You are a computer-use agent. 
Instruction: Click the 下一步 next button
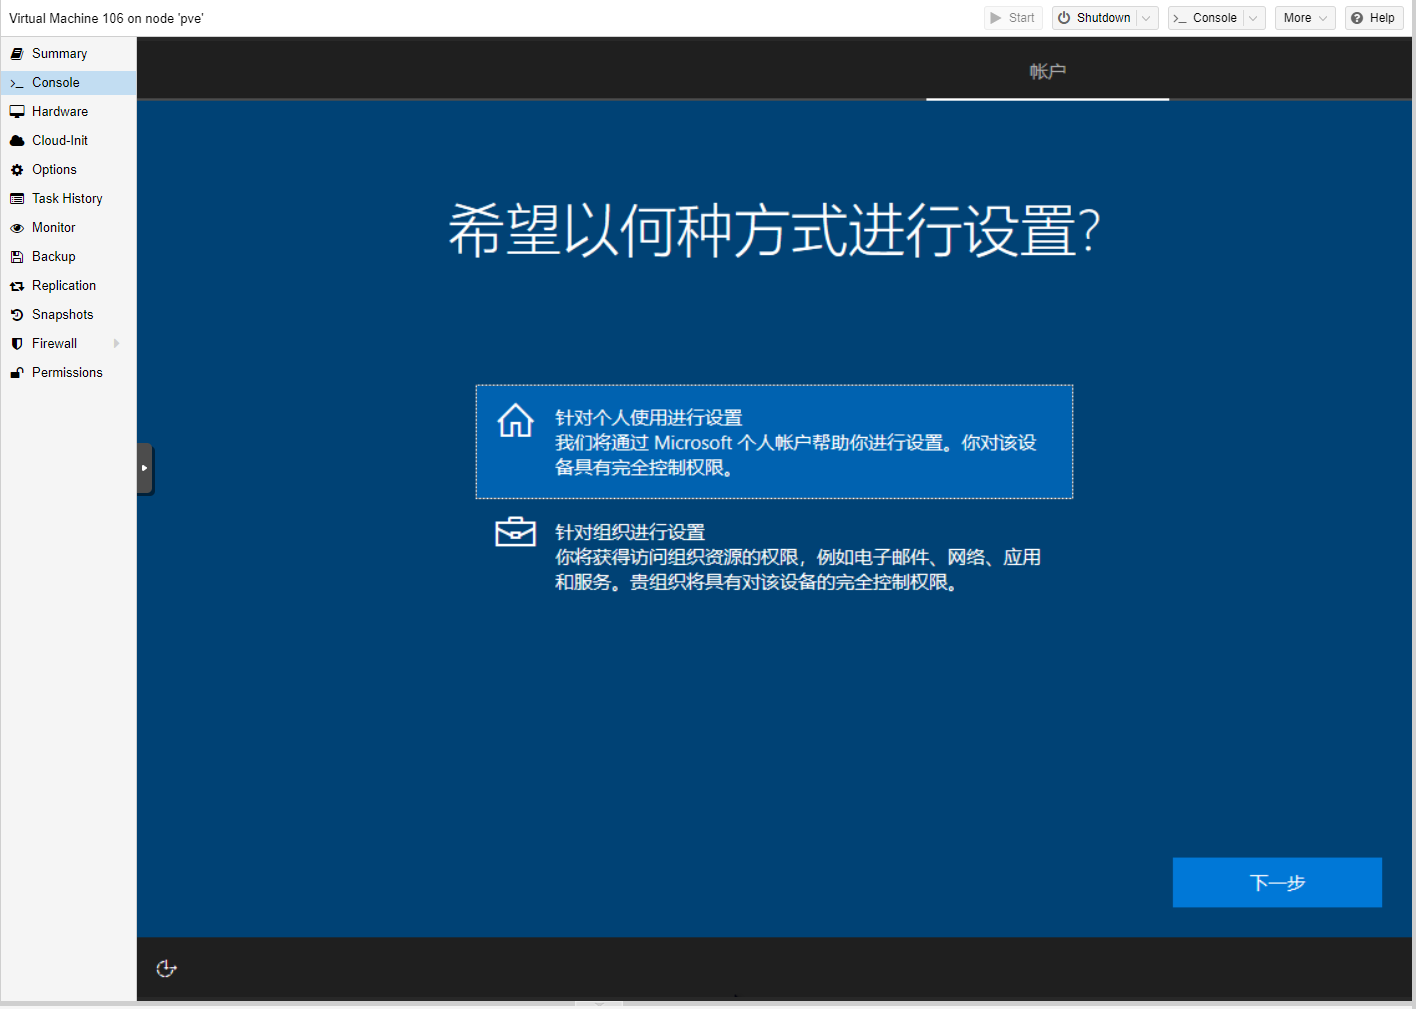pyautogui.click(x=1277, y=882)
